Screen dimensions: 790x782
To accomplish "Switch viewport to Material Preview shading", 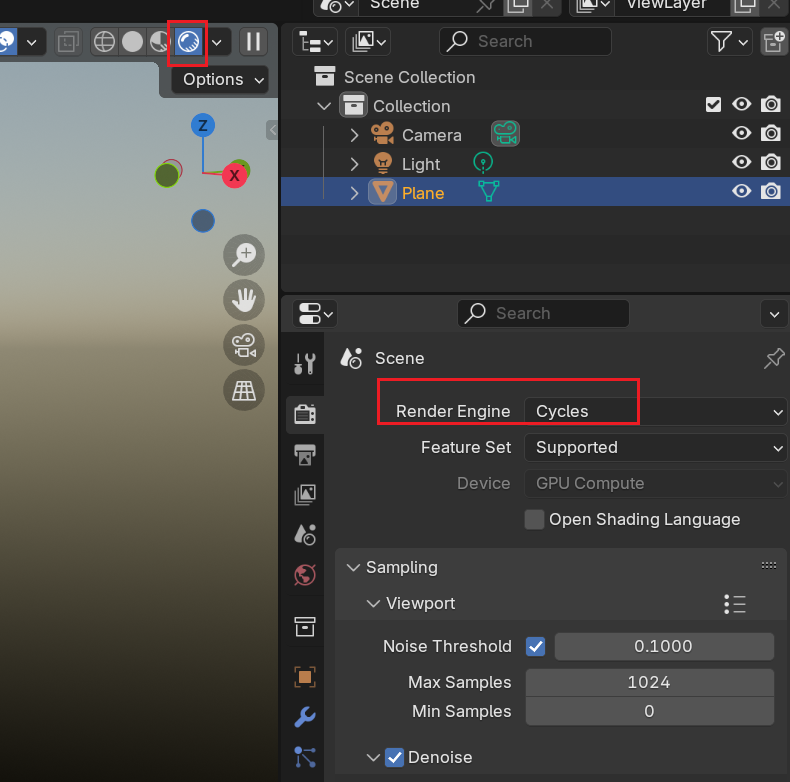I will click(160, 42).
